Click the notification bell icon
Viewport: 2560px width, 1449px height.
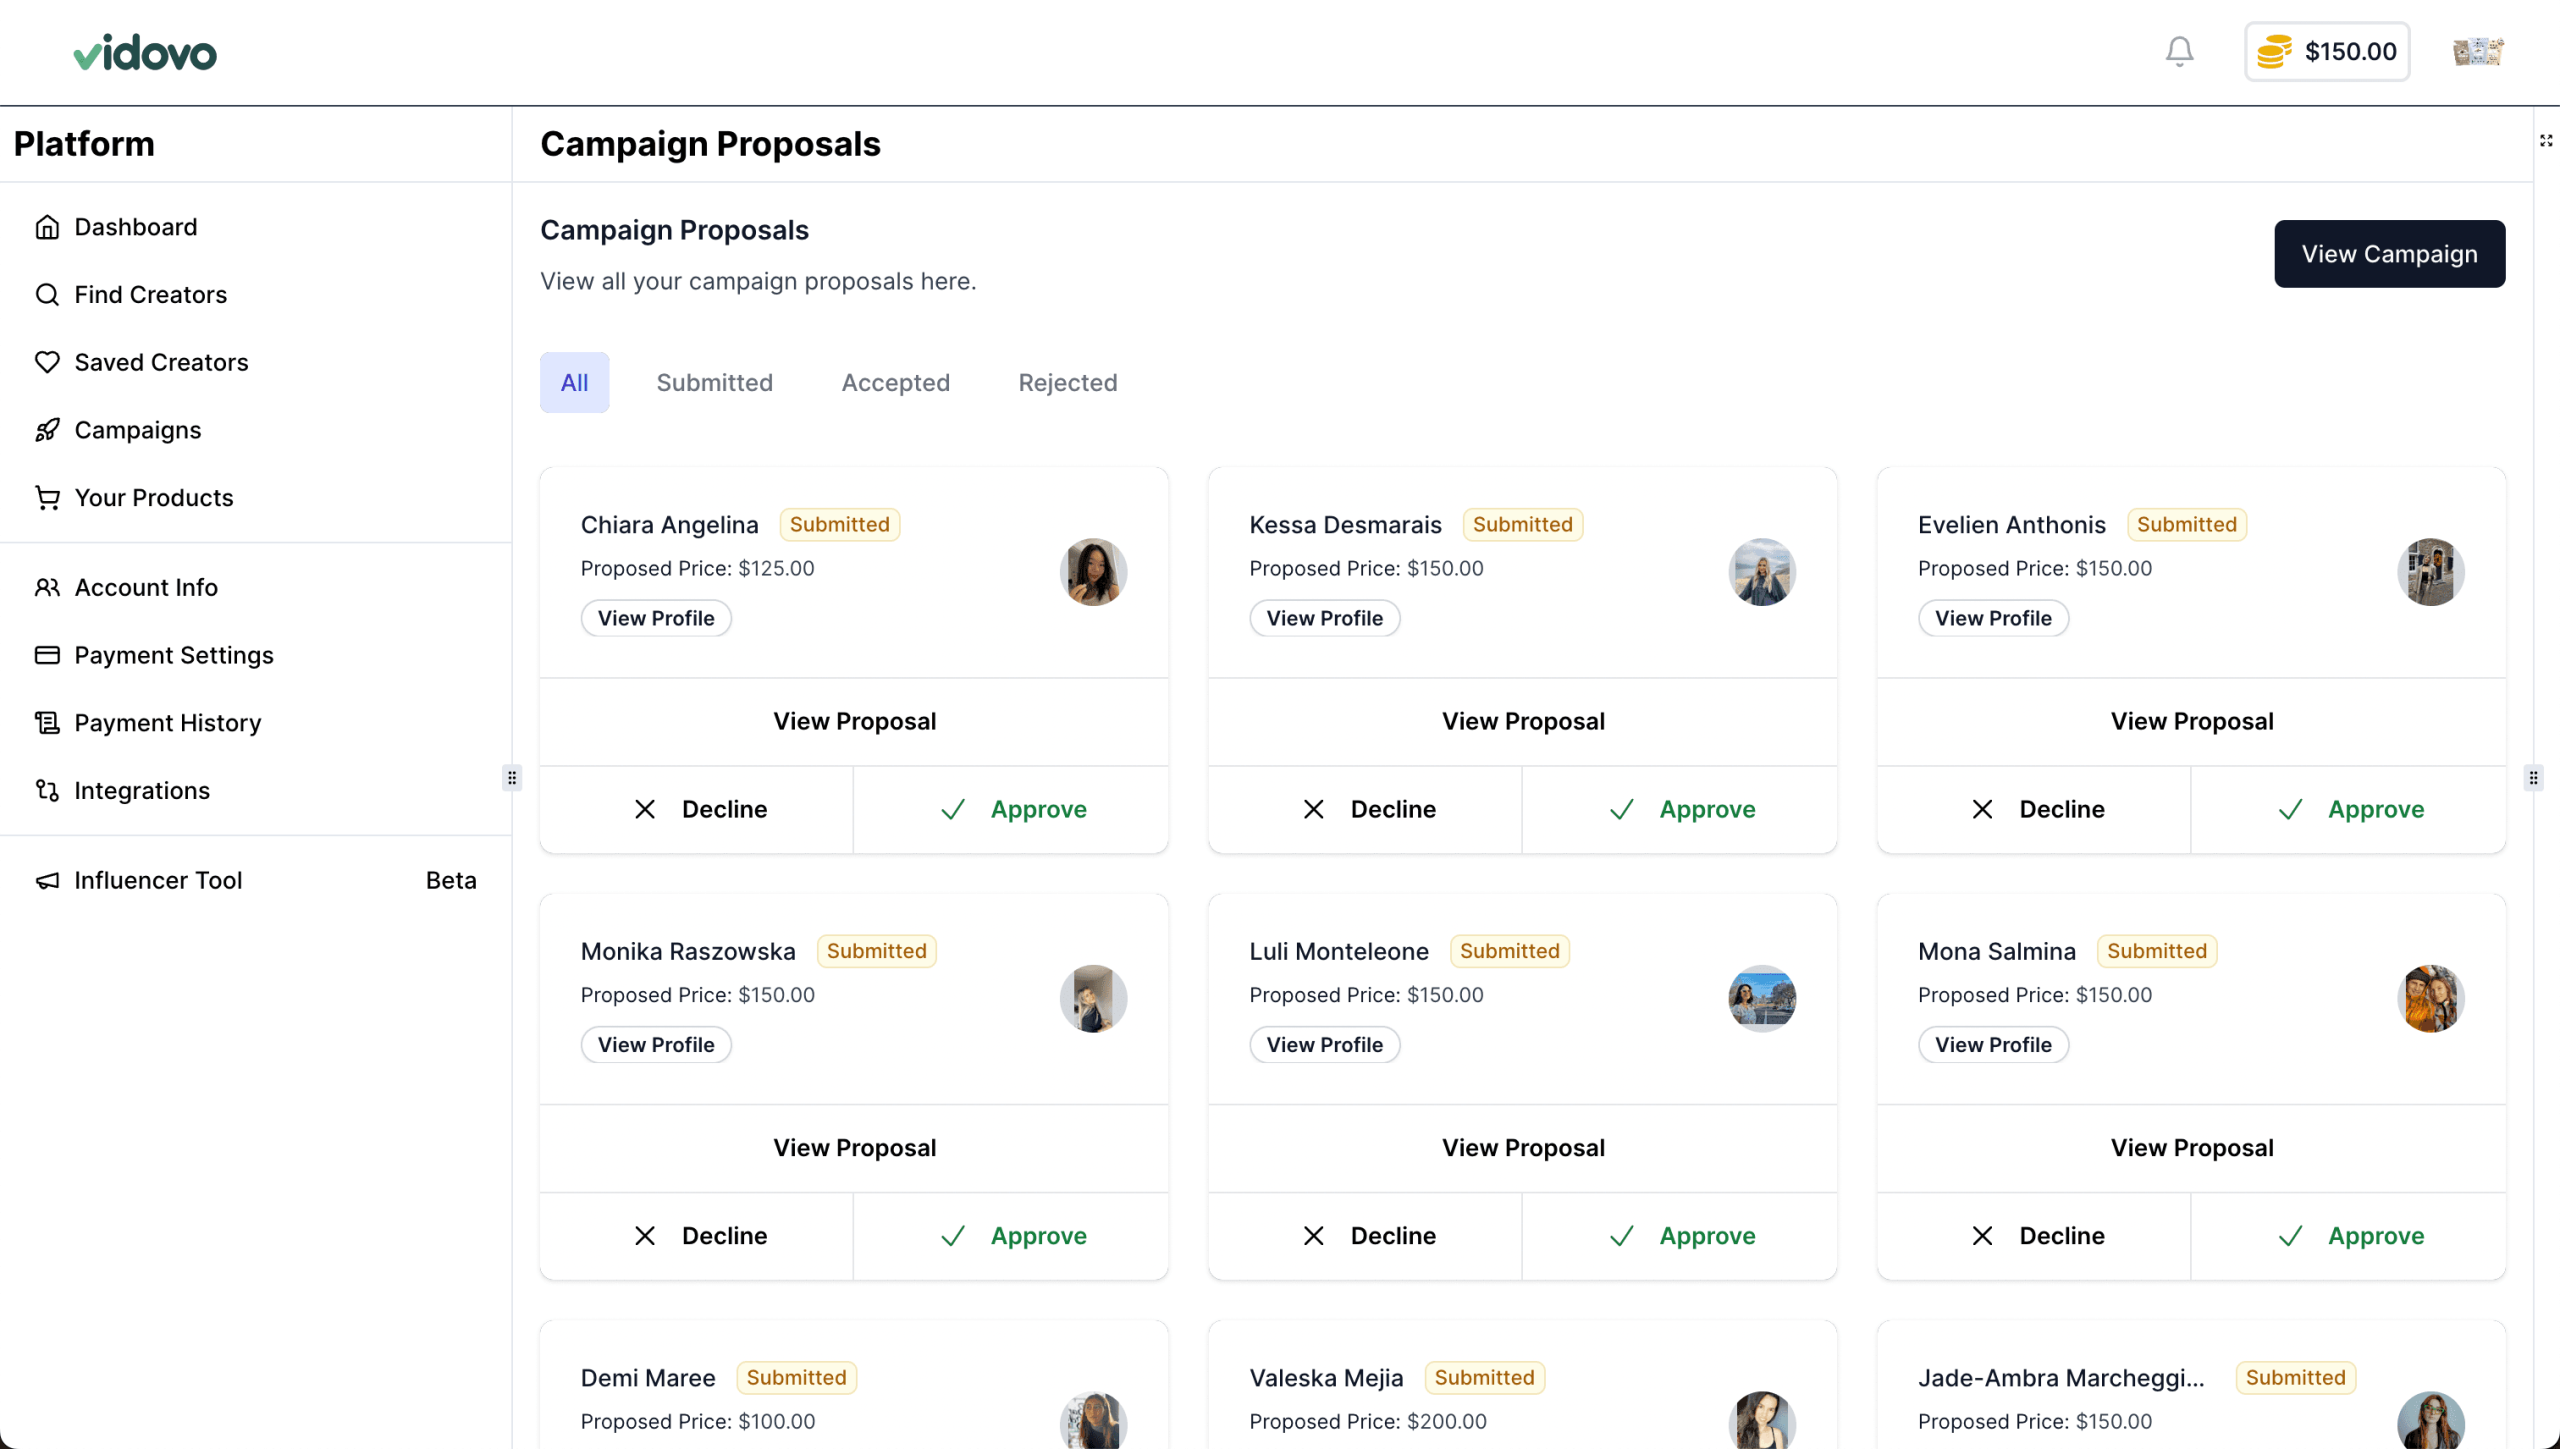[x=2179, y=51]
